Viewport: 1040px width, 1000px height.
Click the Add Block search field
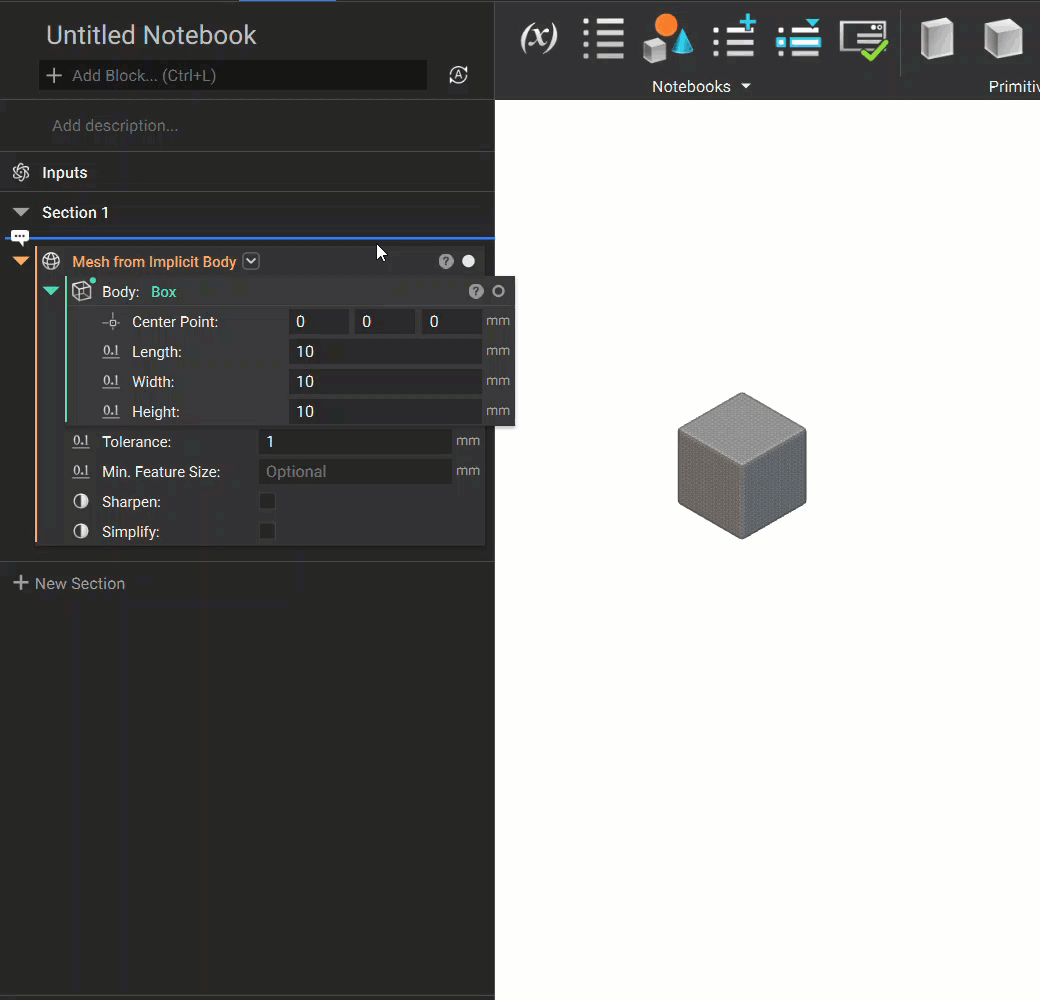click(x=233, y=75)
